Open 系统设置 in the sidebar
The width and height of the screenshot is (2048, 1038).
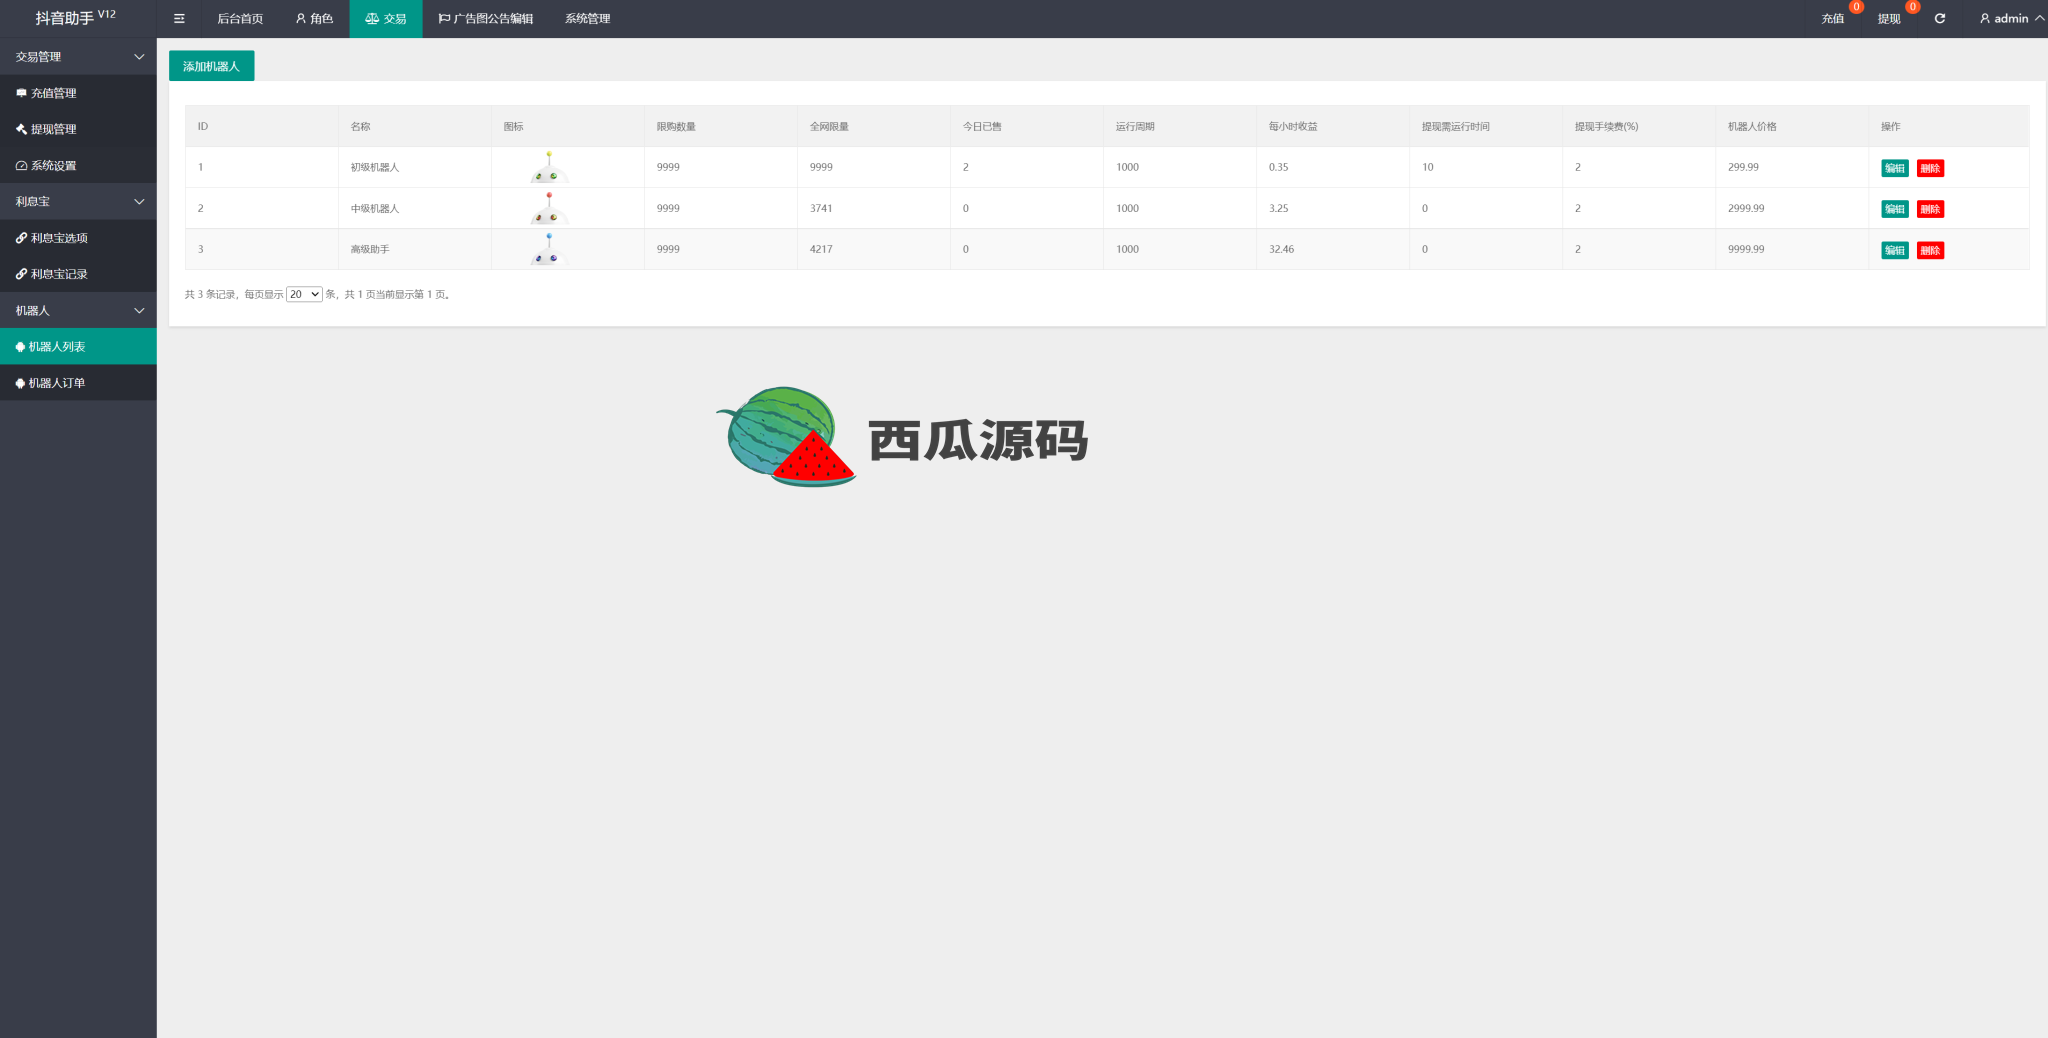point(78,165)
